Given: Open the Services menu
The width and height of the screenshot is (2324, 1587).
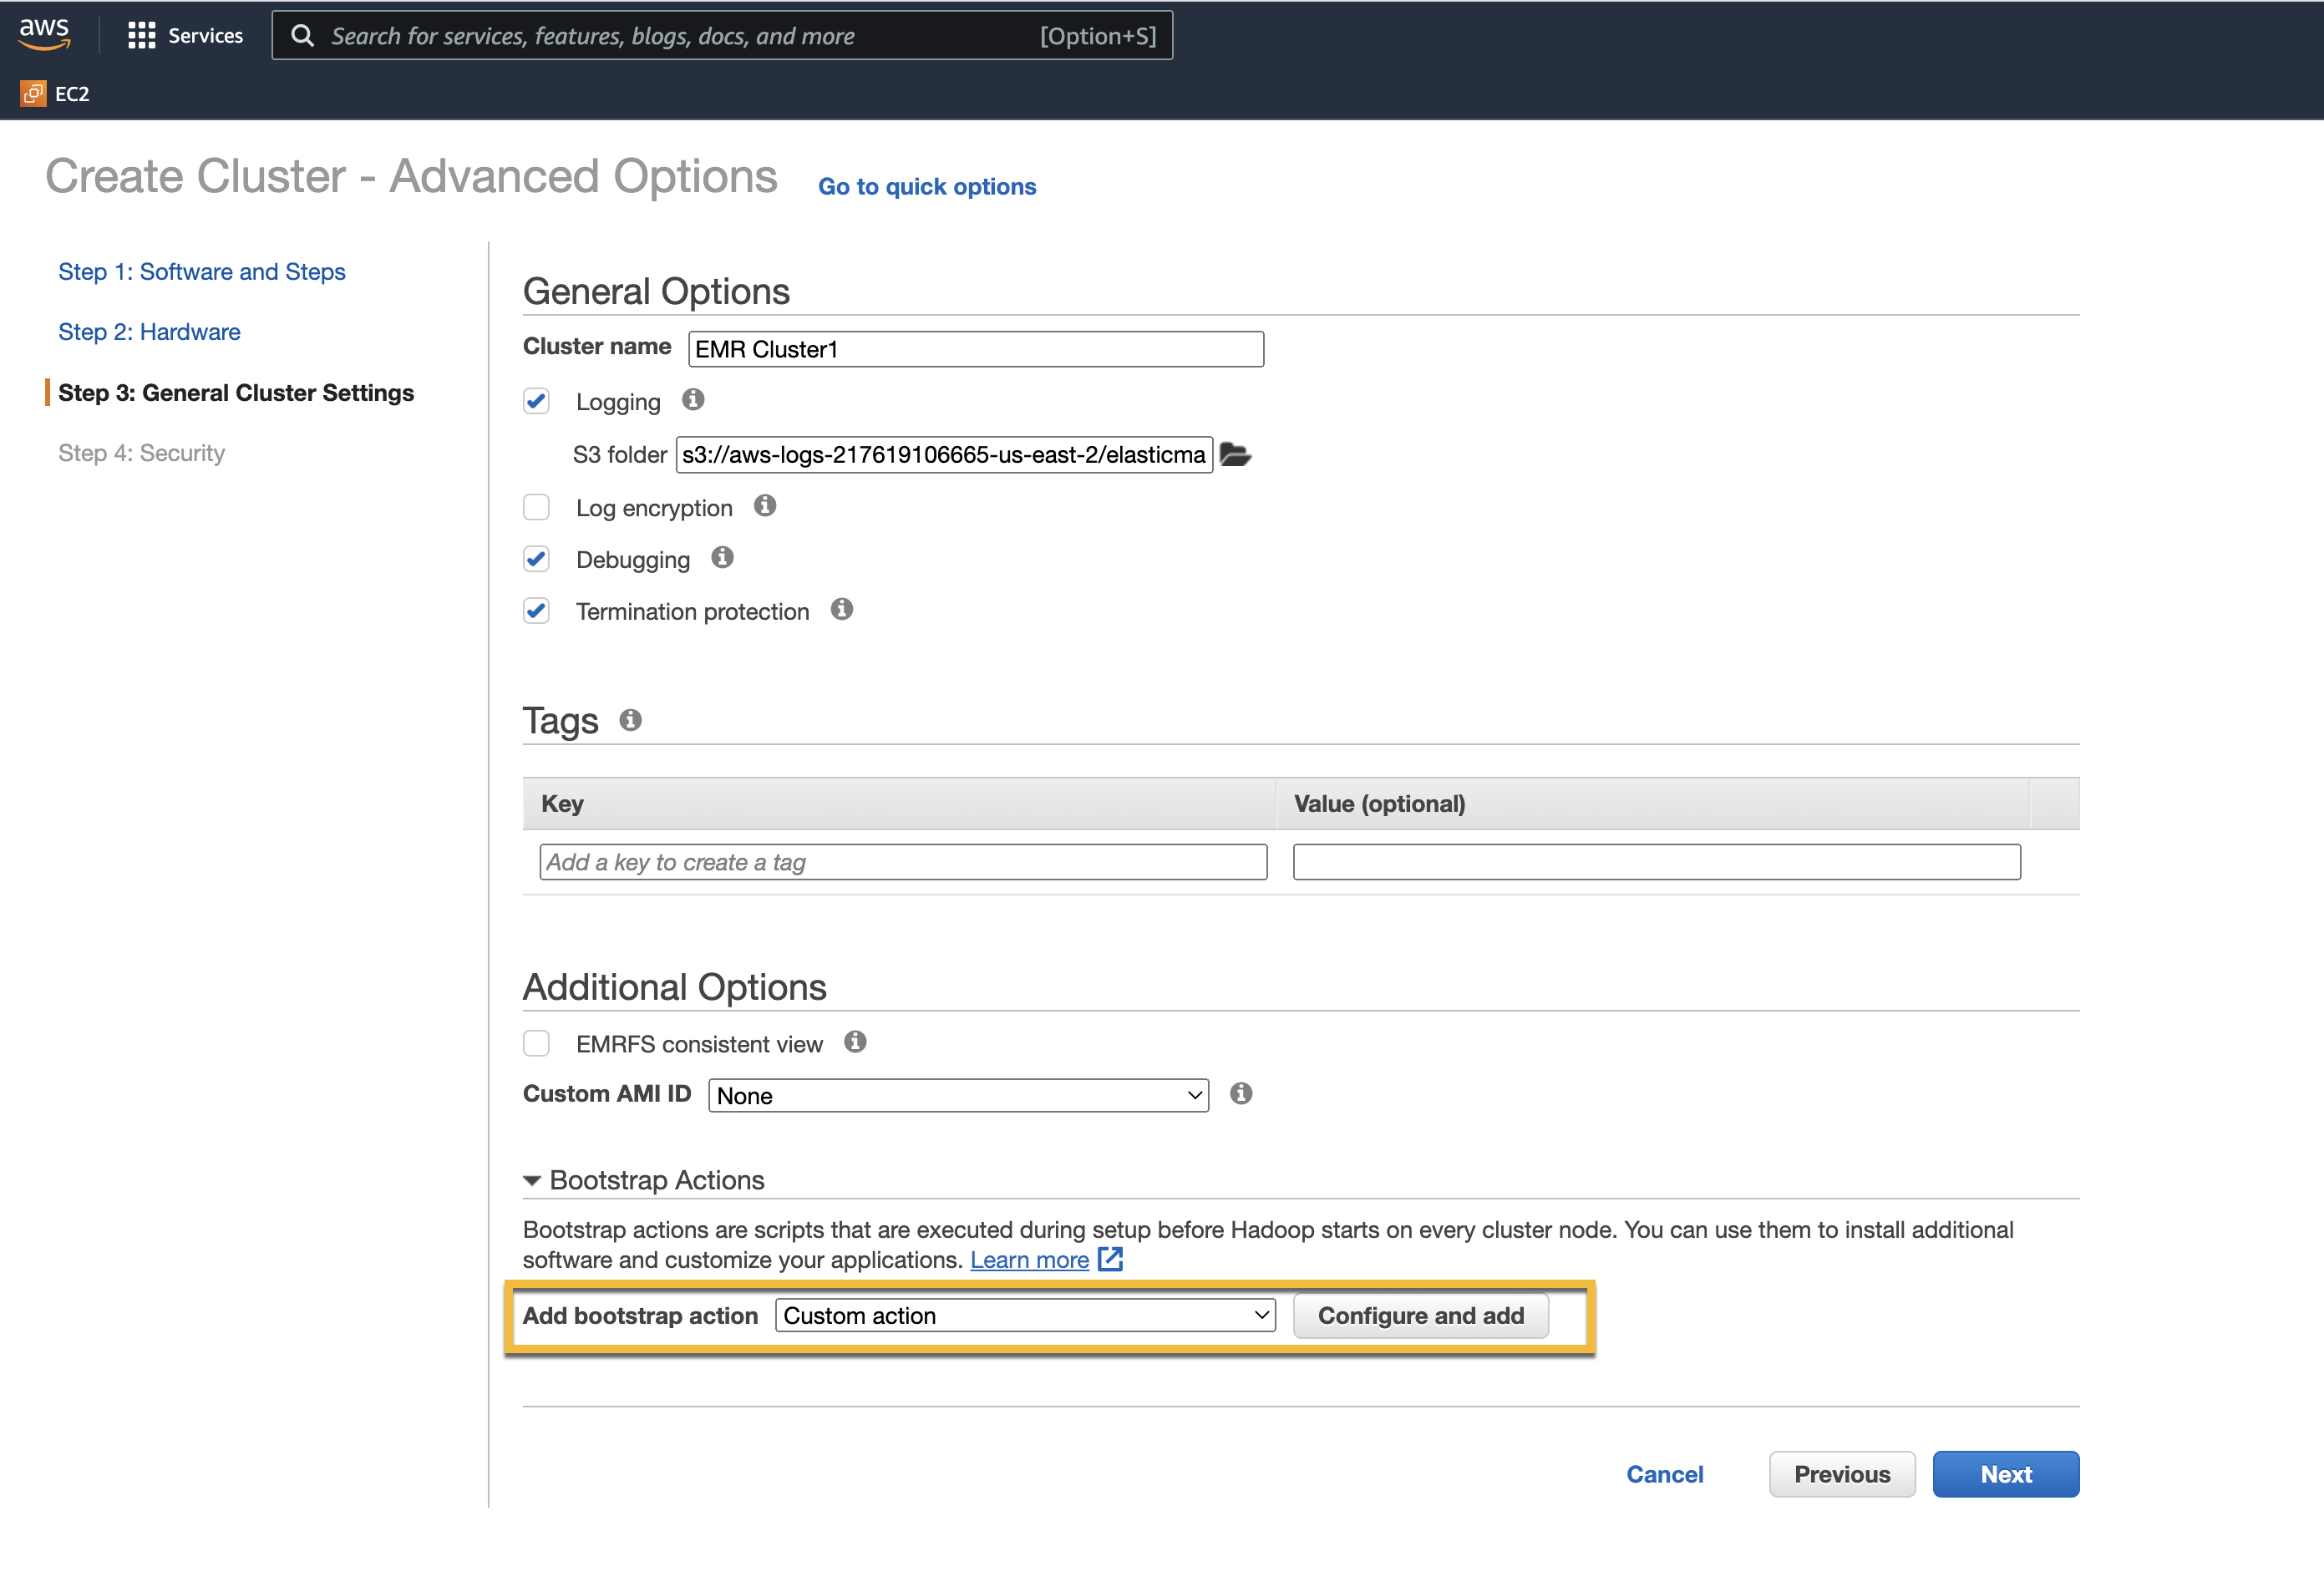Looking at the screenshot, I should (x=185, y=36).
